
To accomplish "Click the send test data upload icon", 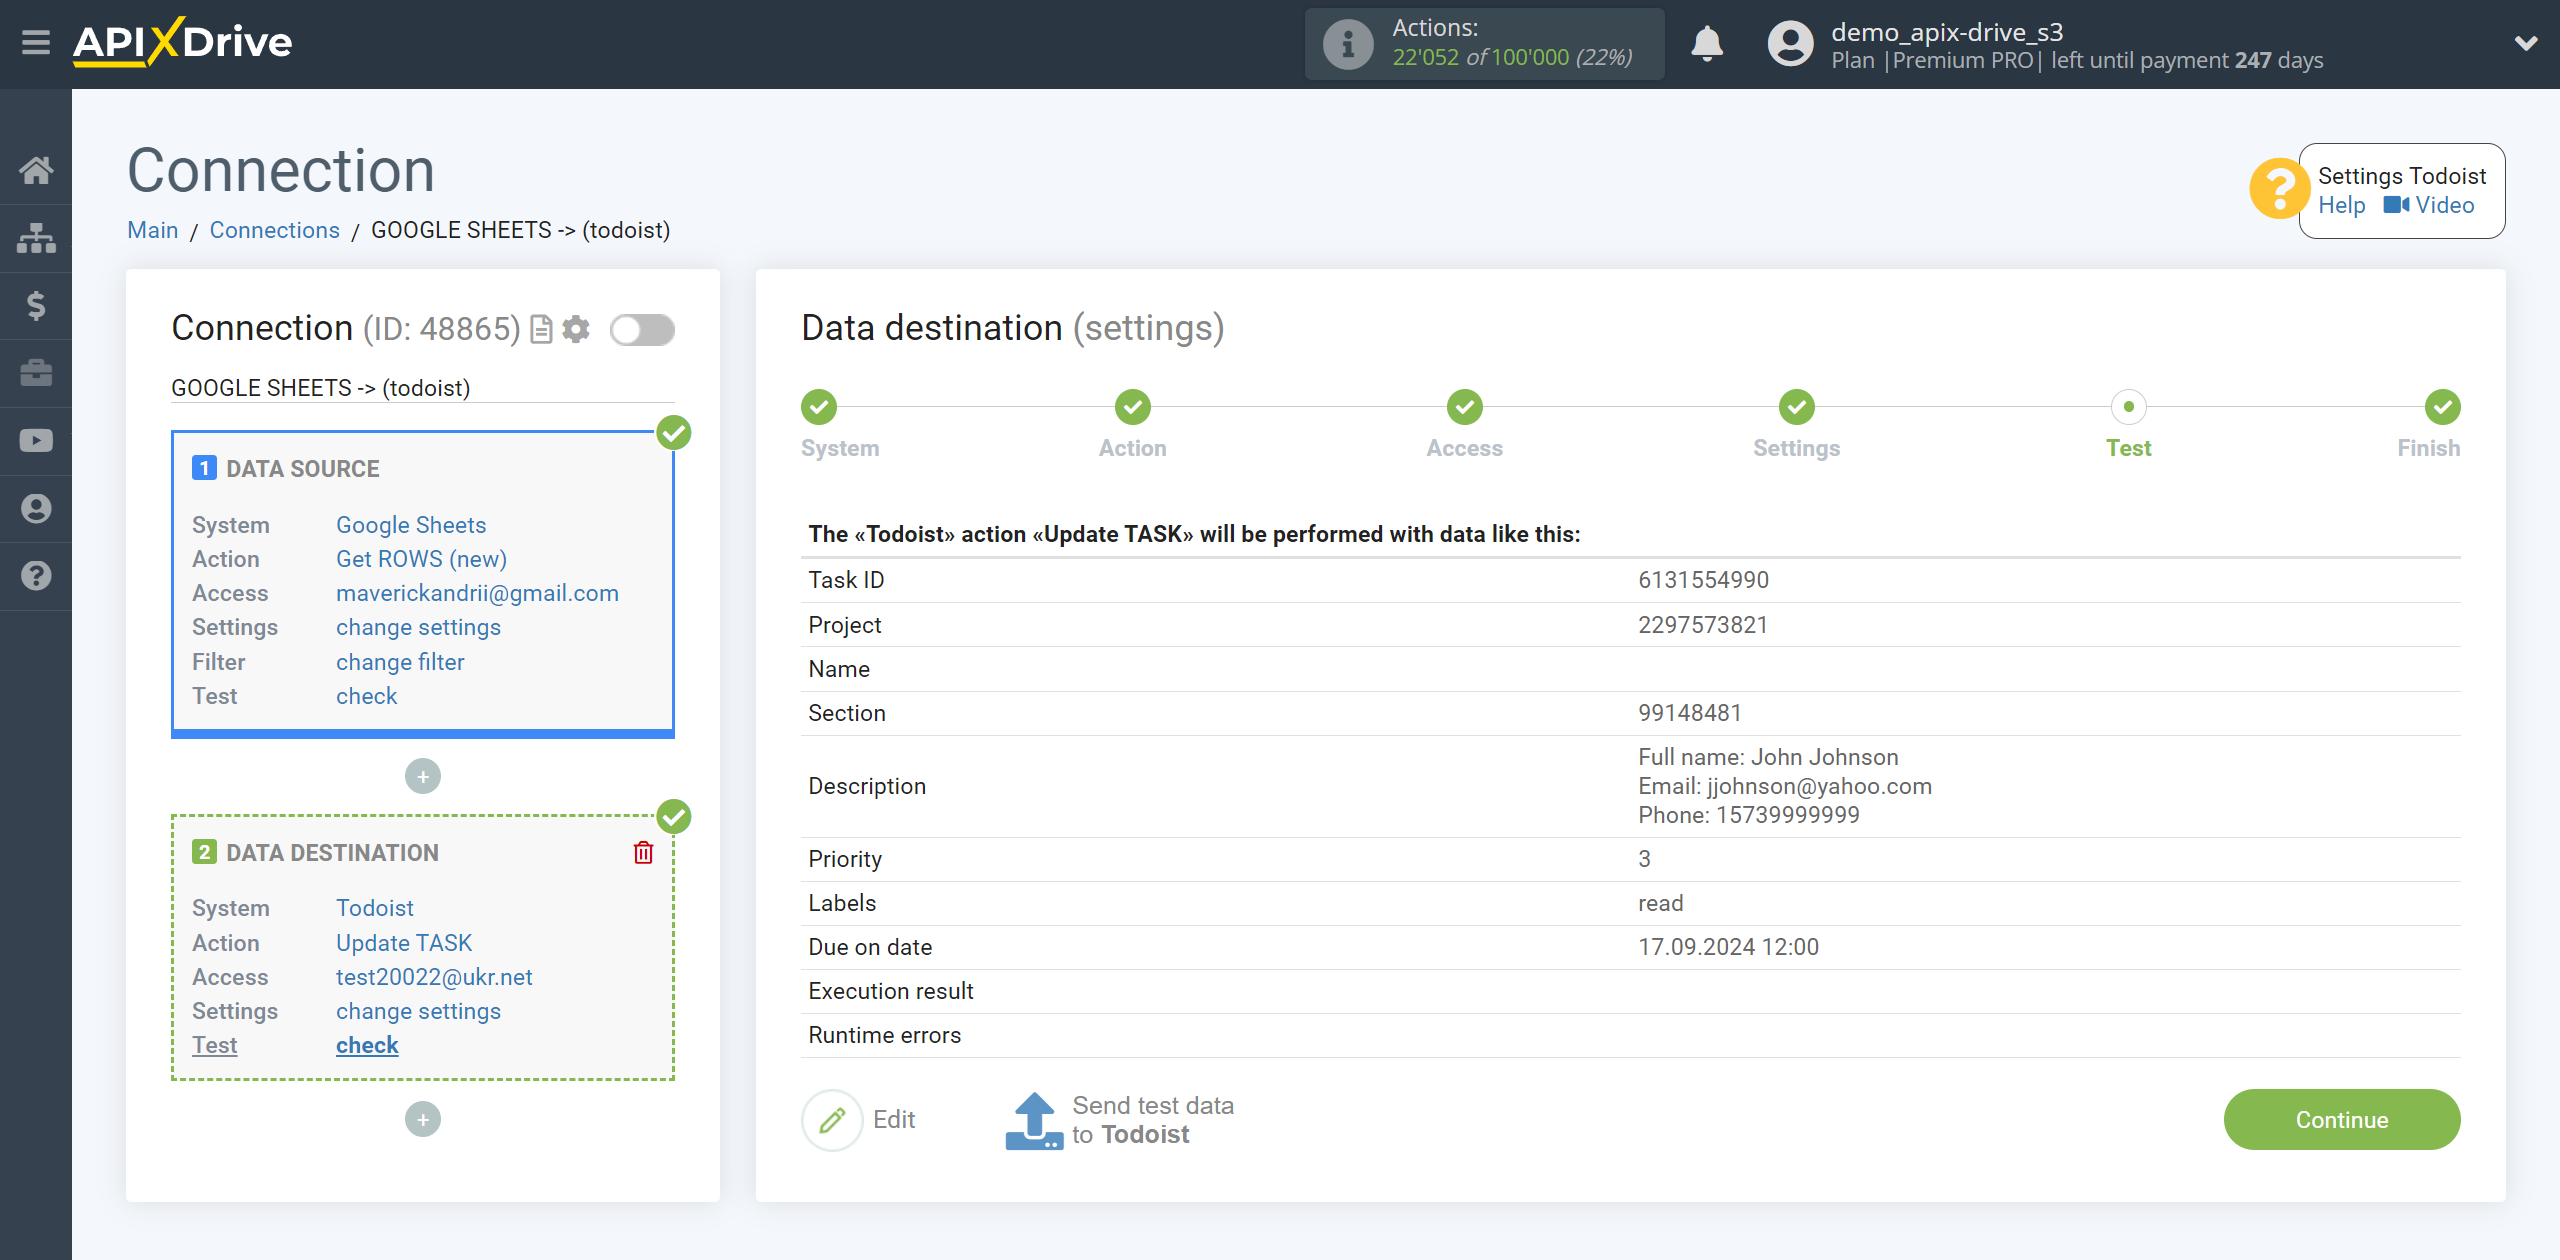I will pos(1034,1120).
